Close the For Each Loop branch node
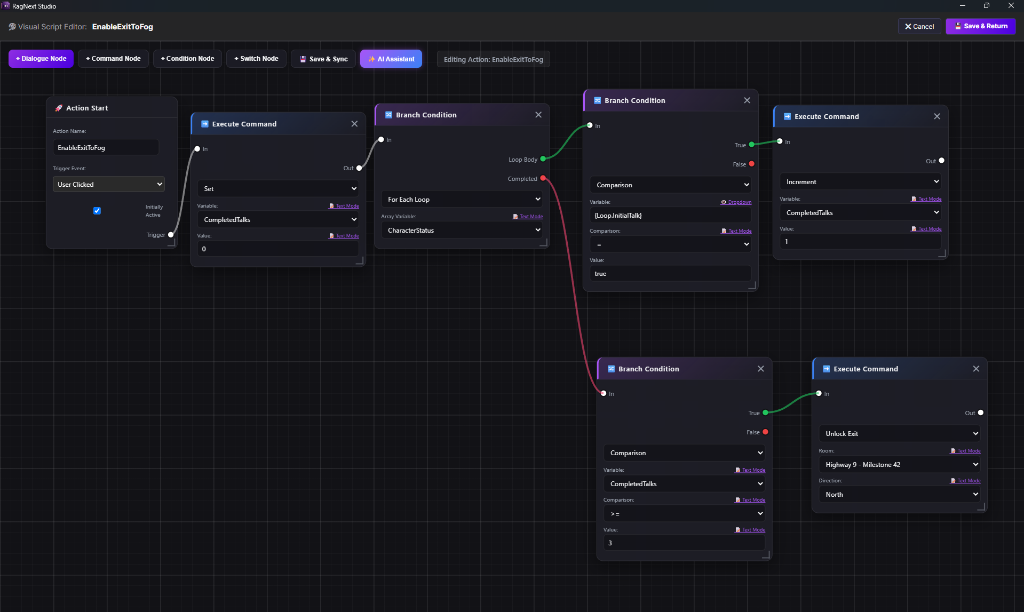Screen dimensions: 1024x612 [538, 115]
